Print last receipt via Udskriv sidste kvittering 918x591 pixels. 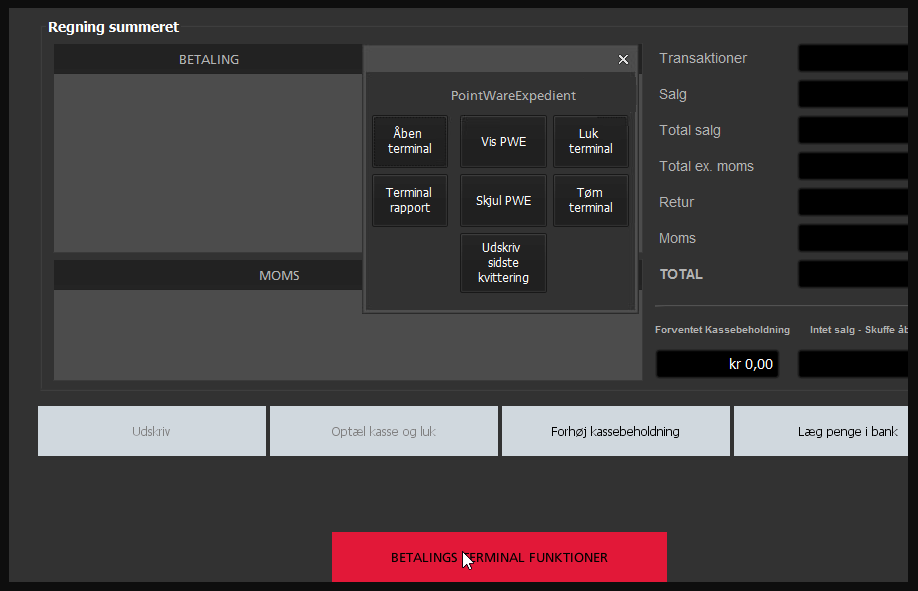pyautogui.click(x=503, y=263)
